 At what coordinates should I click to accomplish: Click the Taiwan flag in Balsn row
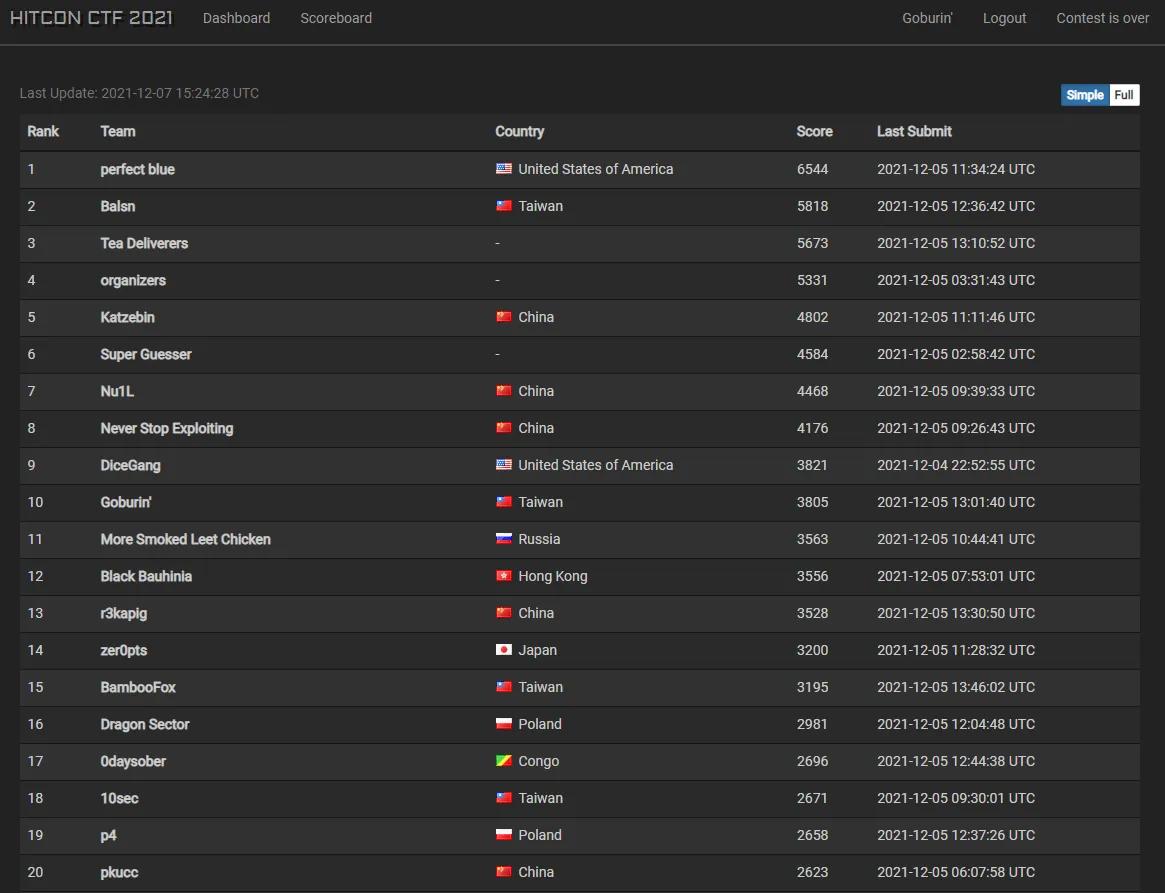(x=504, y=206)
